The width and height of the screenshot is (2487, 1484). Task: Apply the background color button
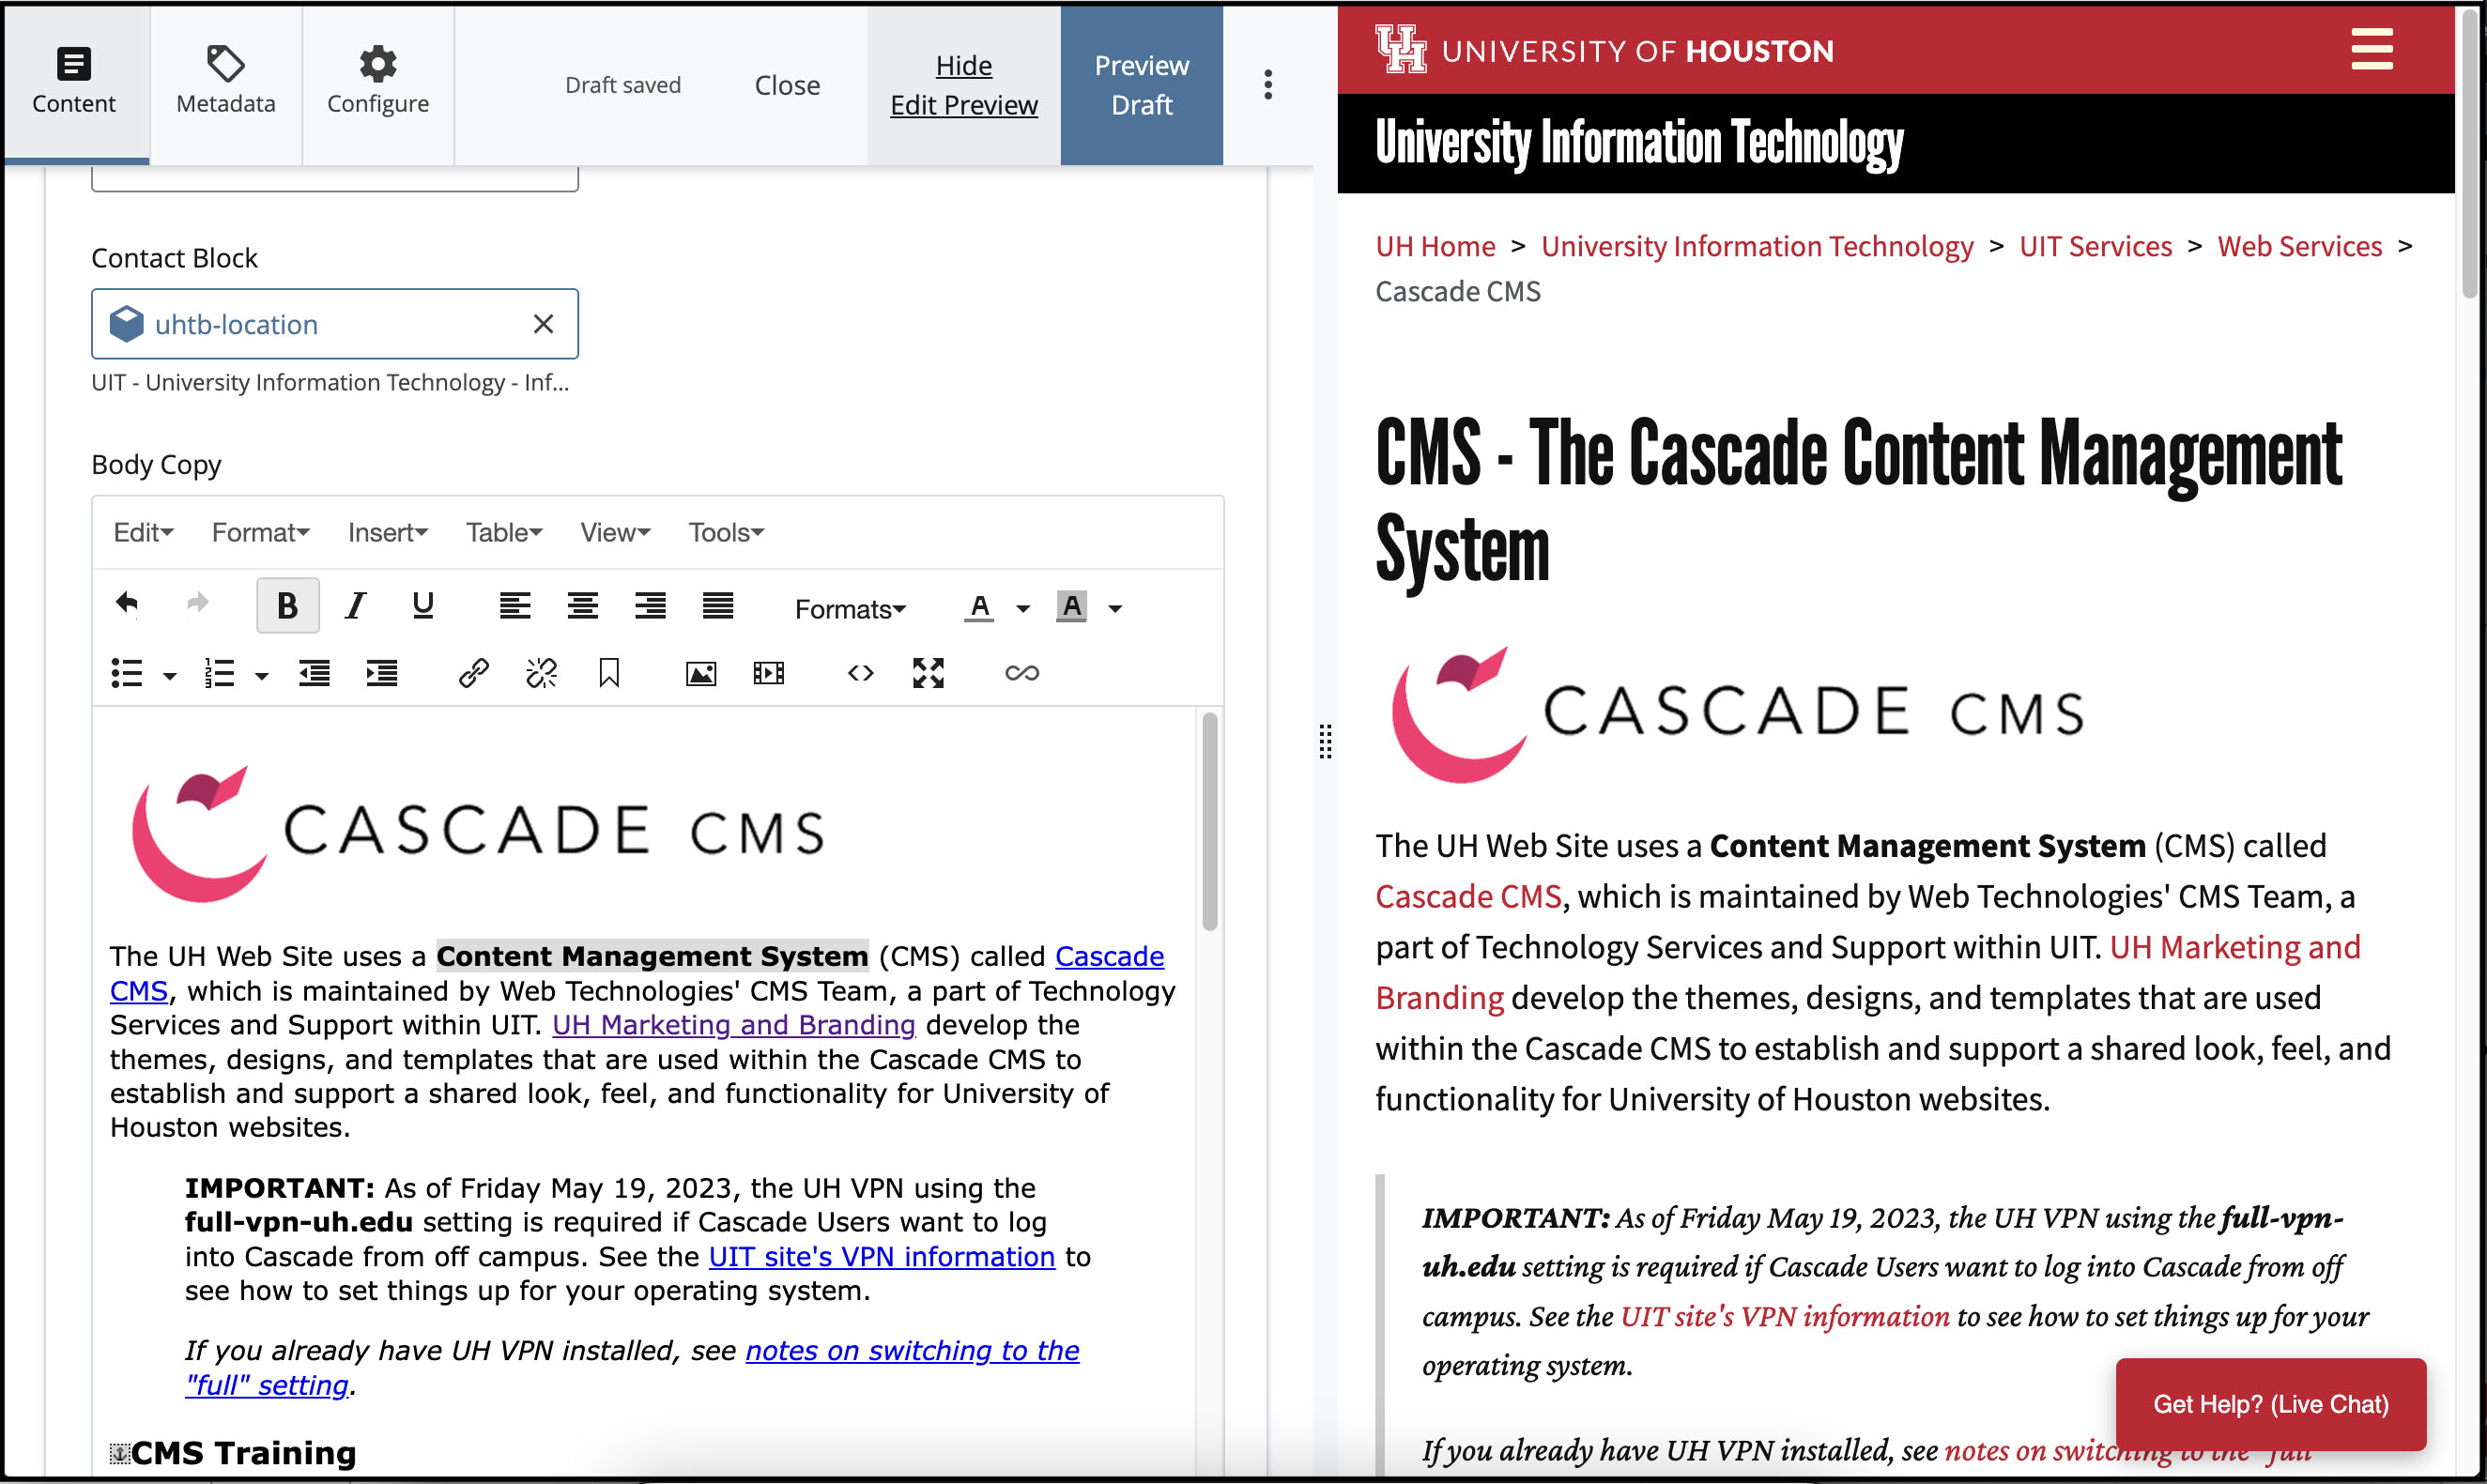point(1071,607)
